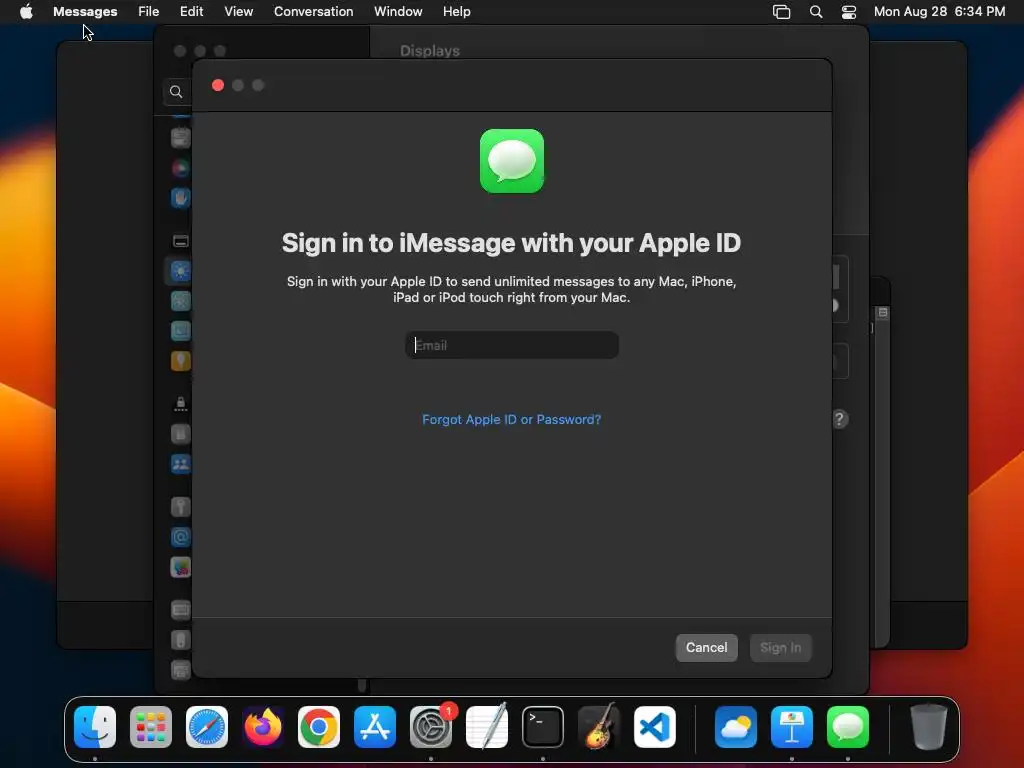Image resolution: width=1024 pixels, height=768 pixels.
Task: Open Launchpad from the Dock
Action: [151, 727]
